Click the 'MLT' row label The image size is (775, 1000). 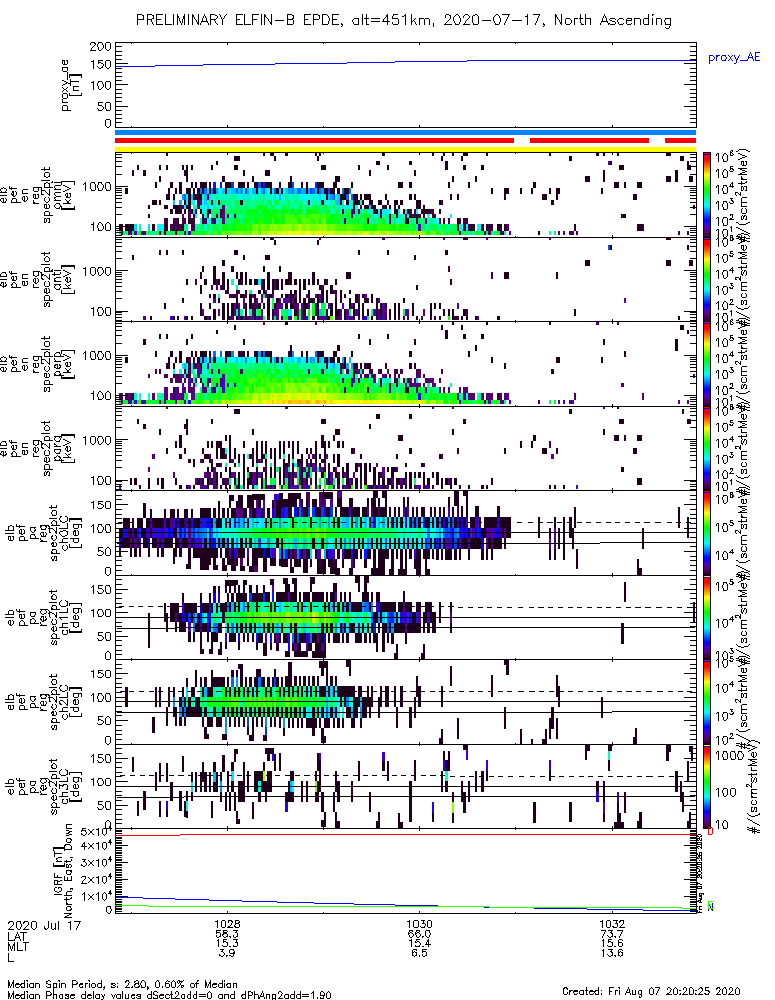pos(17,946)
